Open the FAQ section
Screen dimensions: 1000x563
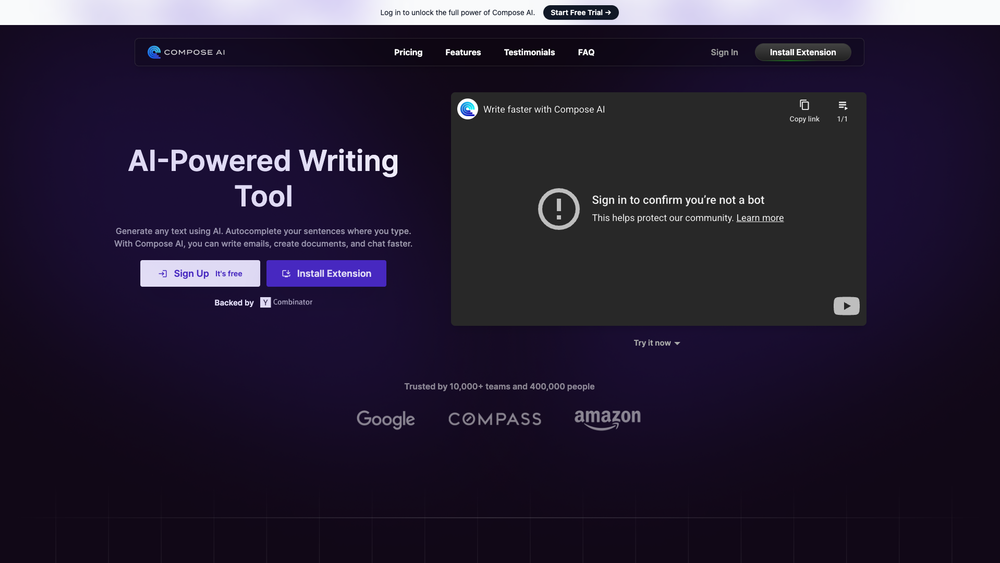[x=586, y=52]
